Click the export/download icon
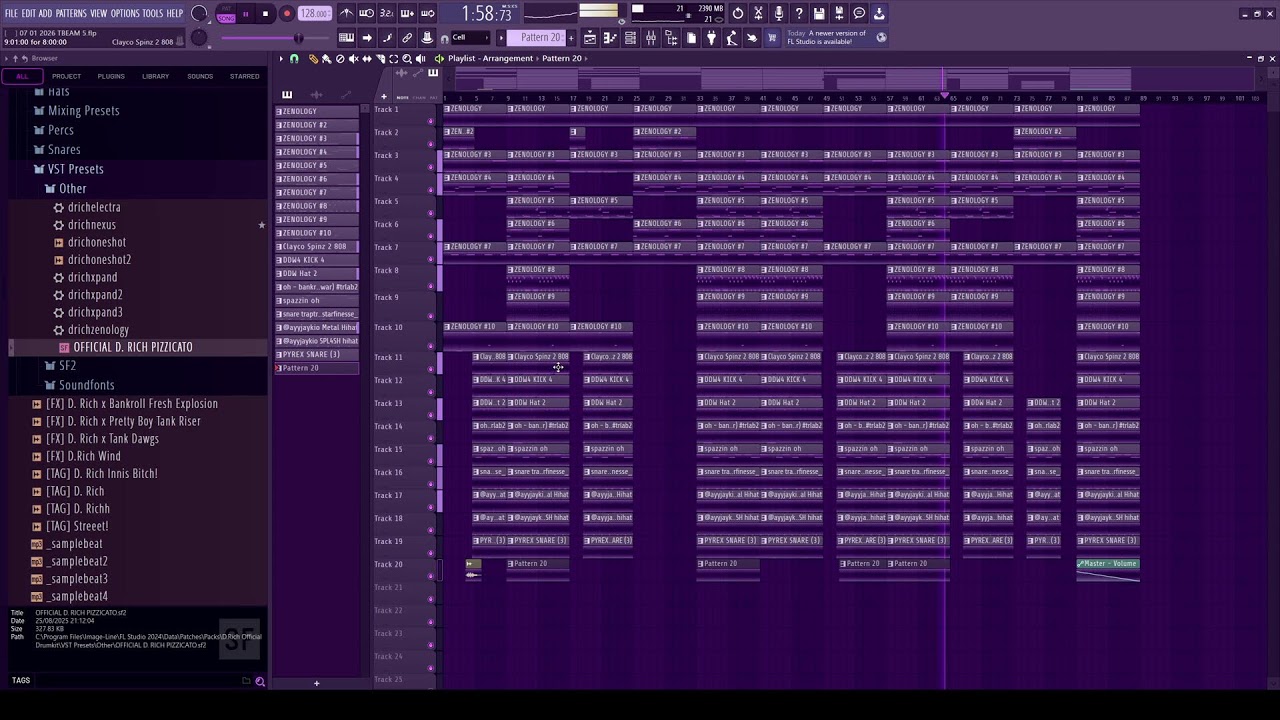Image resolution: width=1280 pixels, height=720 pixels. click(879, 14)
